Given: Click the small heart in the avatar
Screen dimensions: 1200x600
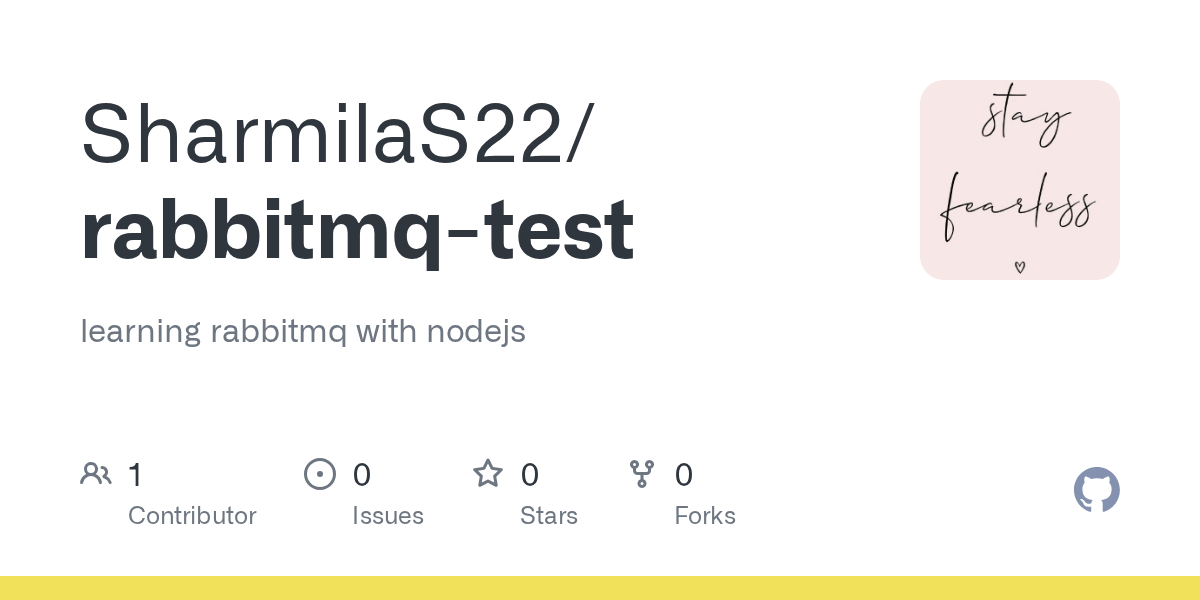Looking at the screenshot, I should (1019, 267).
